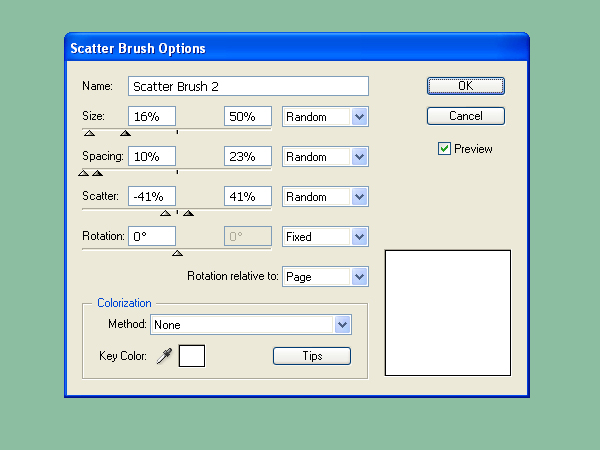This screenshot has width=600, height=450.
Task: Click the Spacing maximum field showing 23%
Action: click(x=248, y=157)
